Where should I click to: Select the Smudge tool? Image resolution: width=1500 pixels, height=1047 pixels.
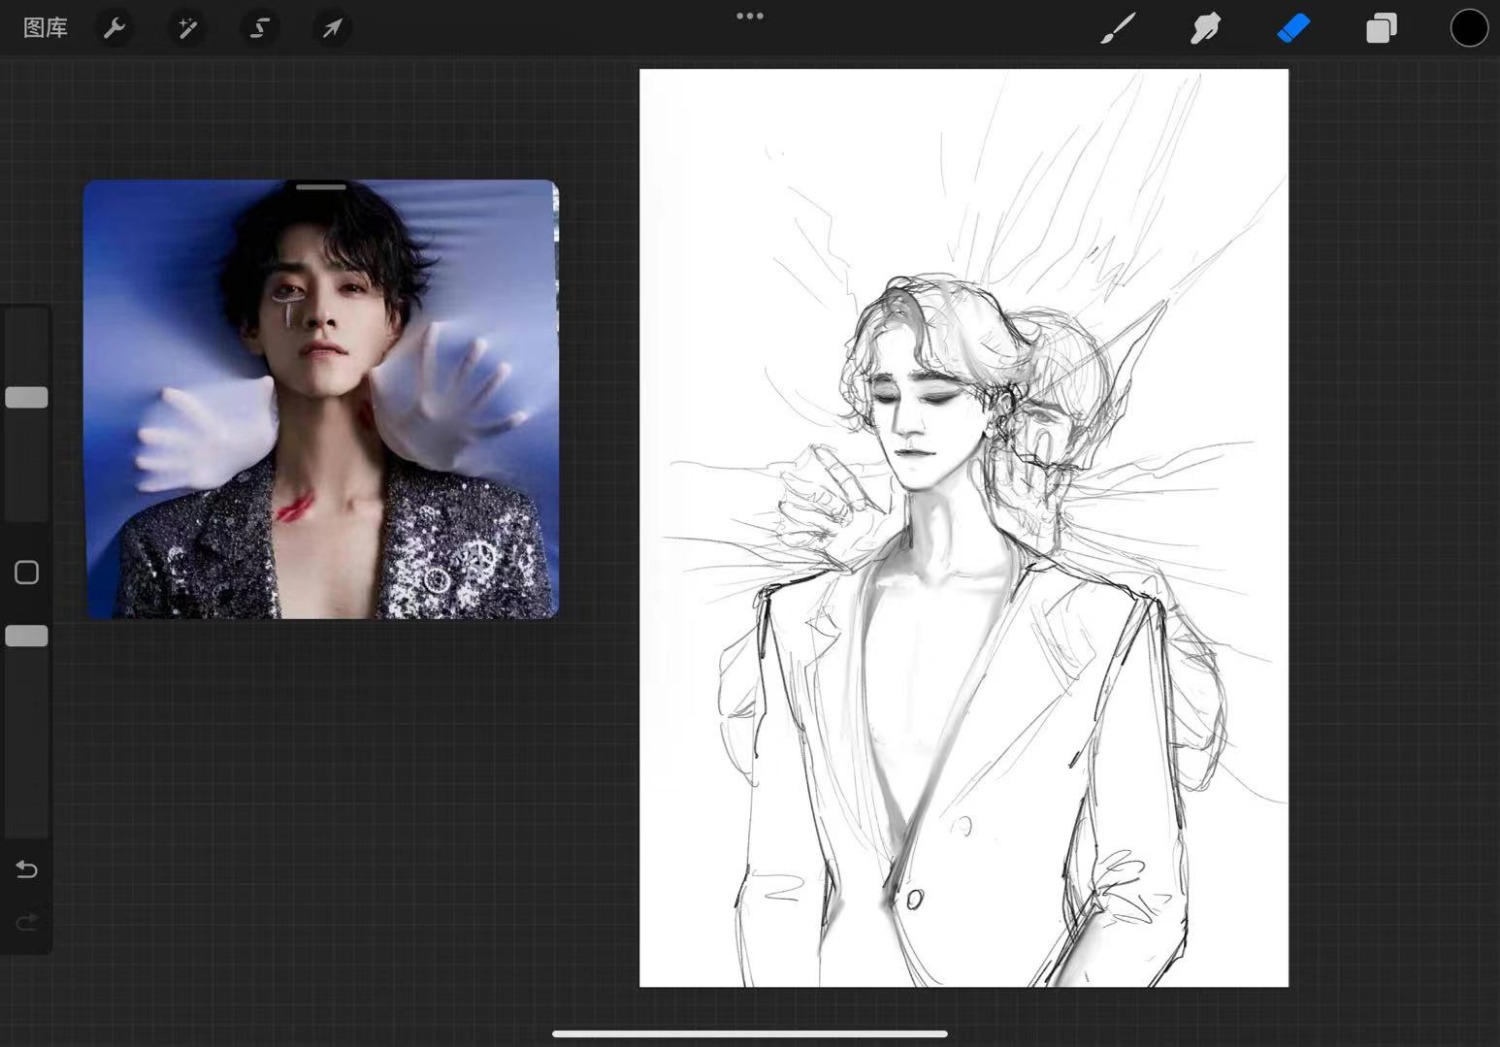pyautogui.click(x=1205, y=28)
